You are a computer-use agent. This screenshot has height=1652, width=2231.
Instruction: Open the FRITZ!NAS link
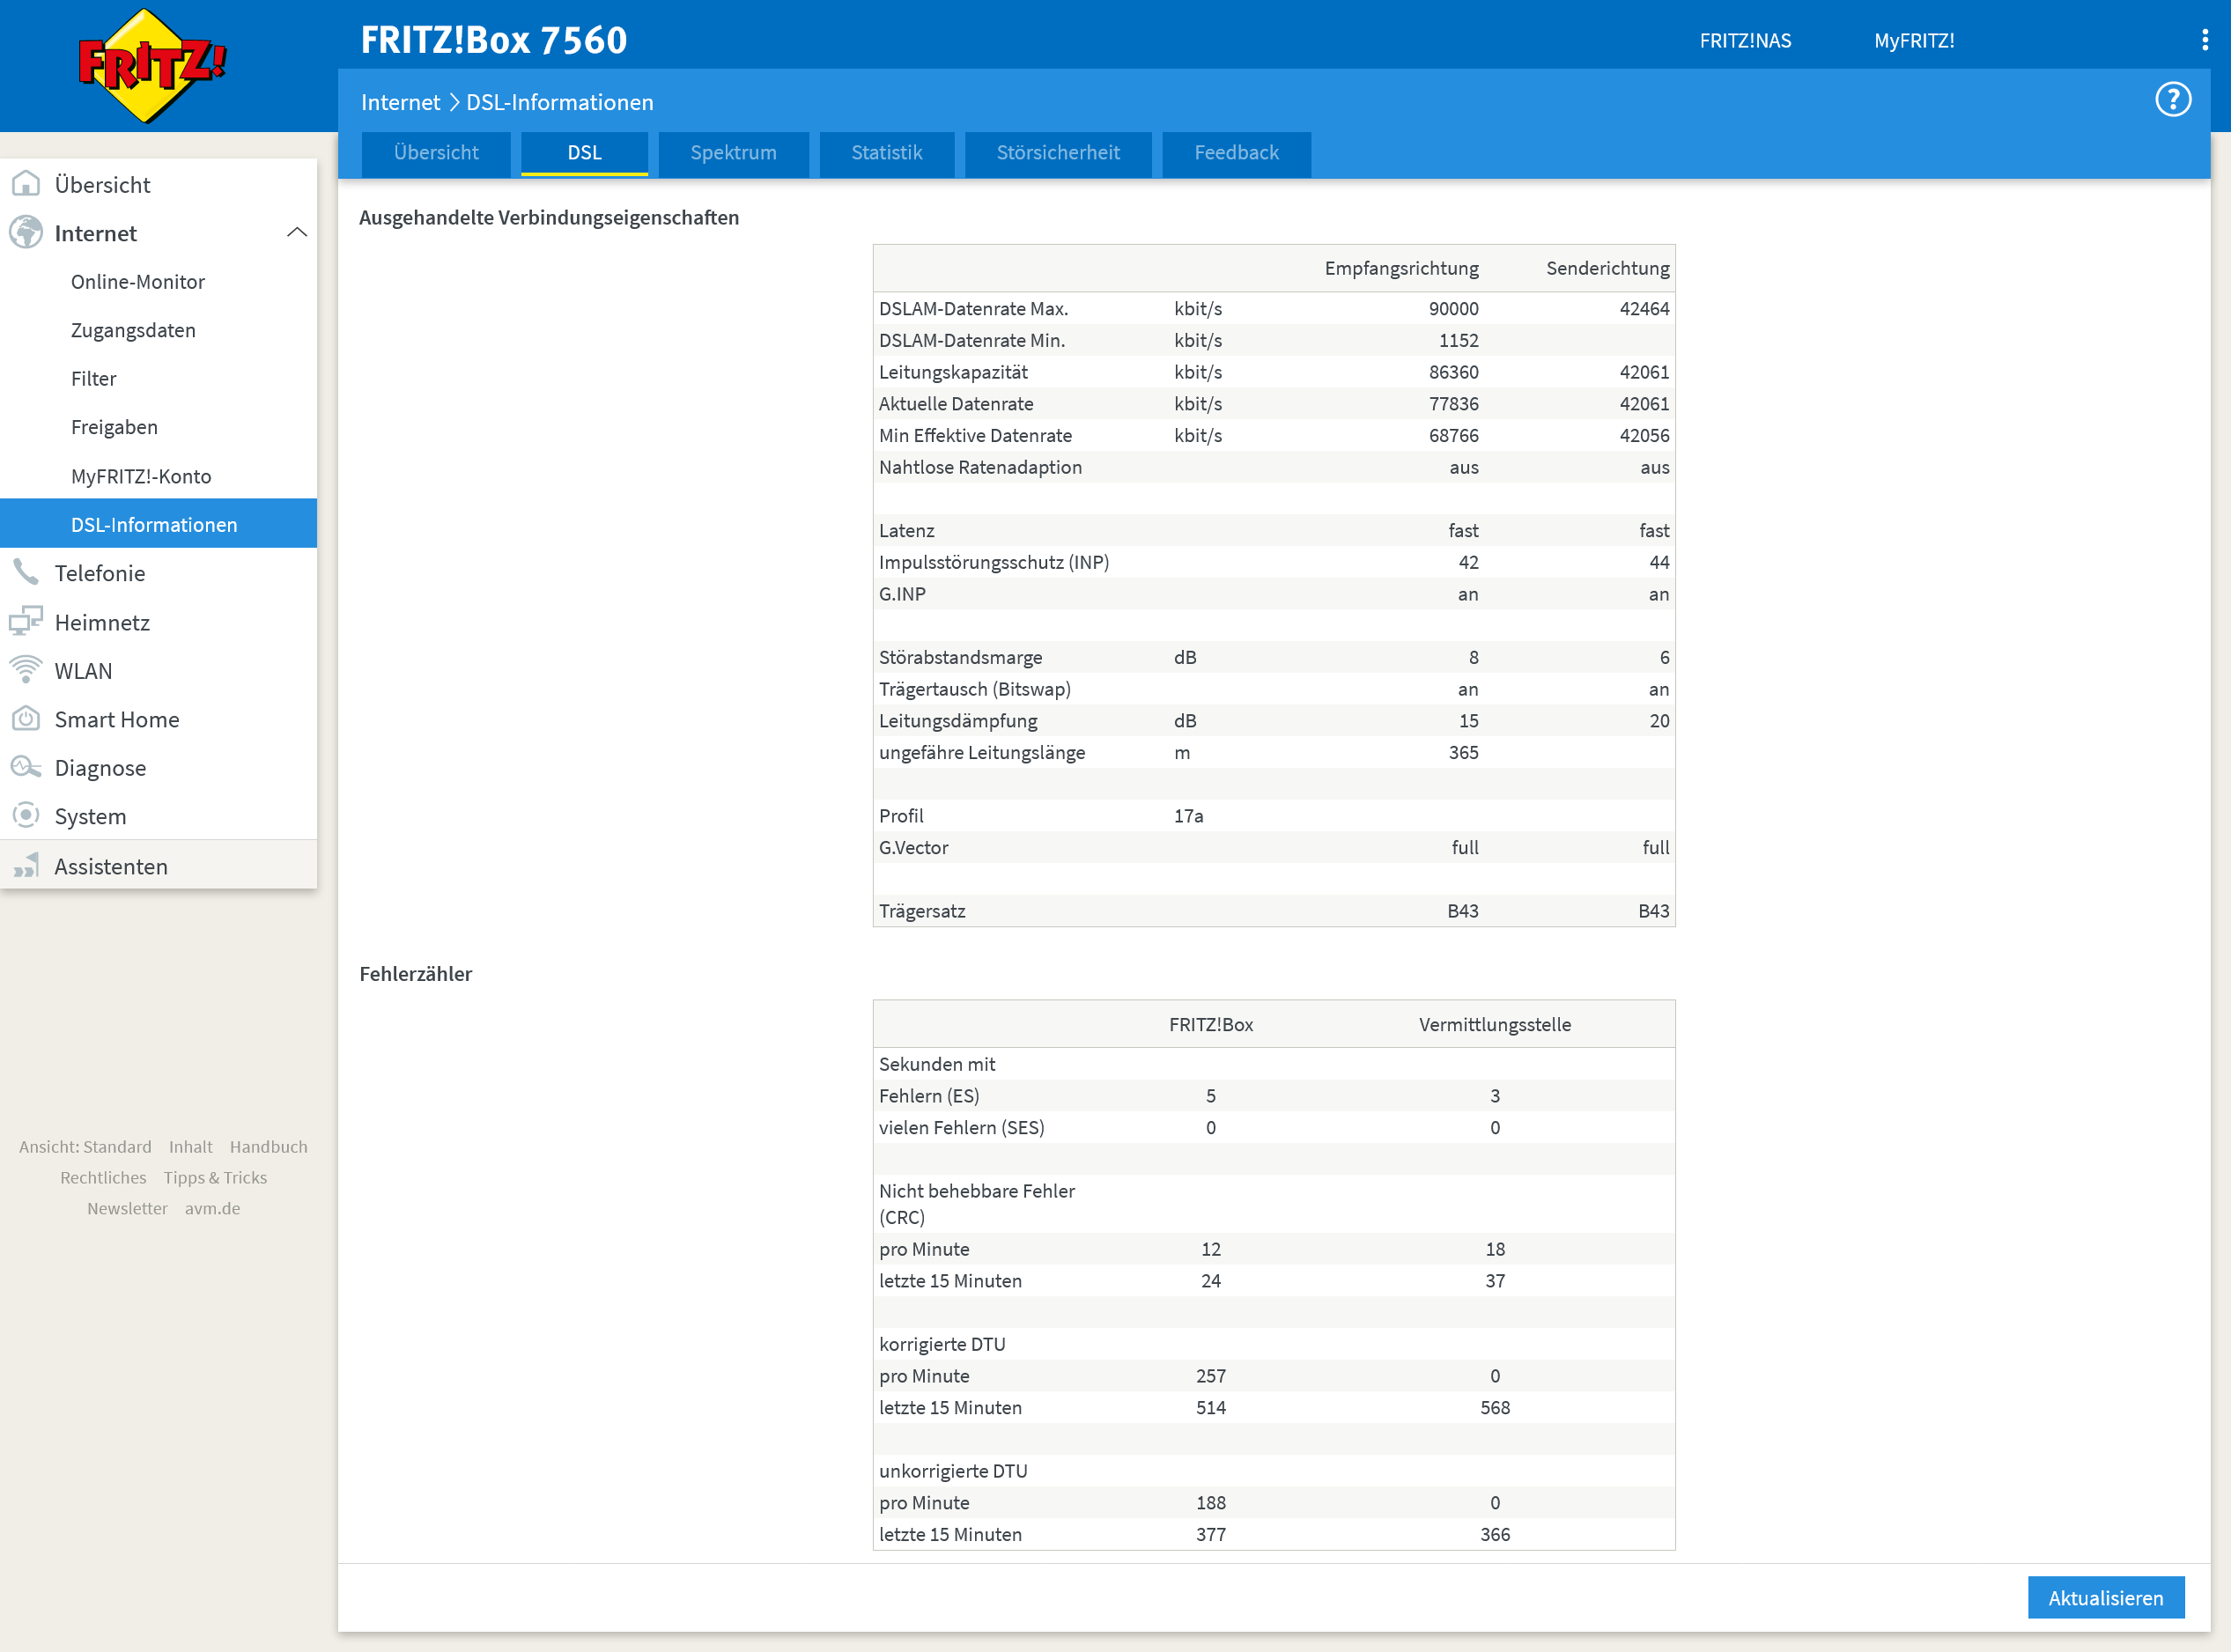point(1745,41)
